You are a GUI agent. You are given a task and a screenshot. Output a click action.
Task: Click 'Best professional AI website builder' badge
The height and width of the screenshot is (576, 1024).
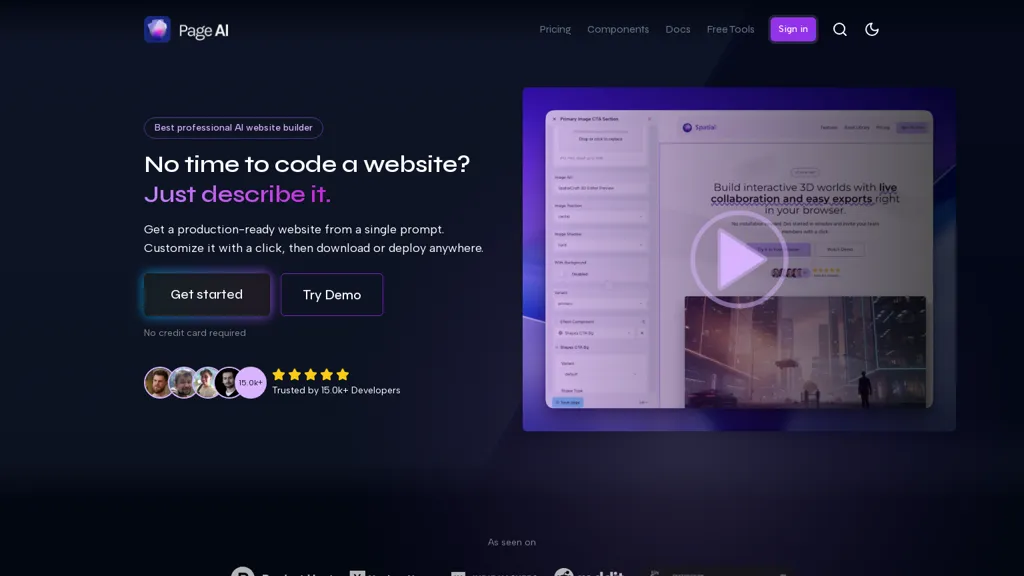(x=233, y=128)
